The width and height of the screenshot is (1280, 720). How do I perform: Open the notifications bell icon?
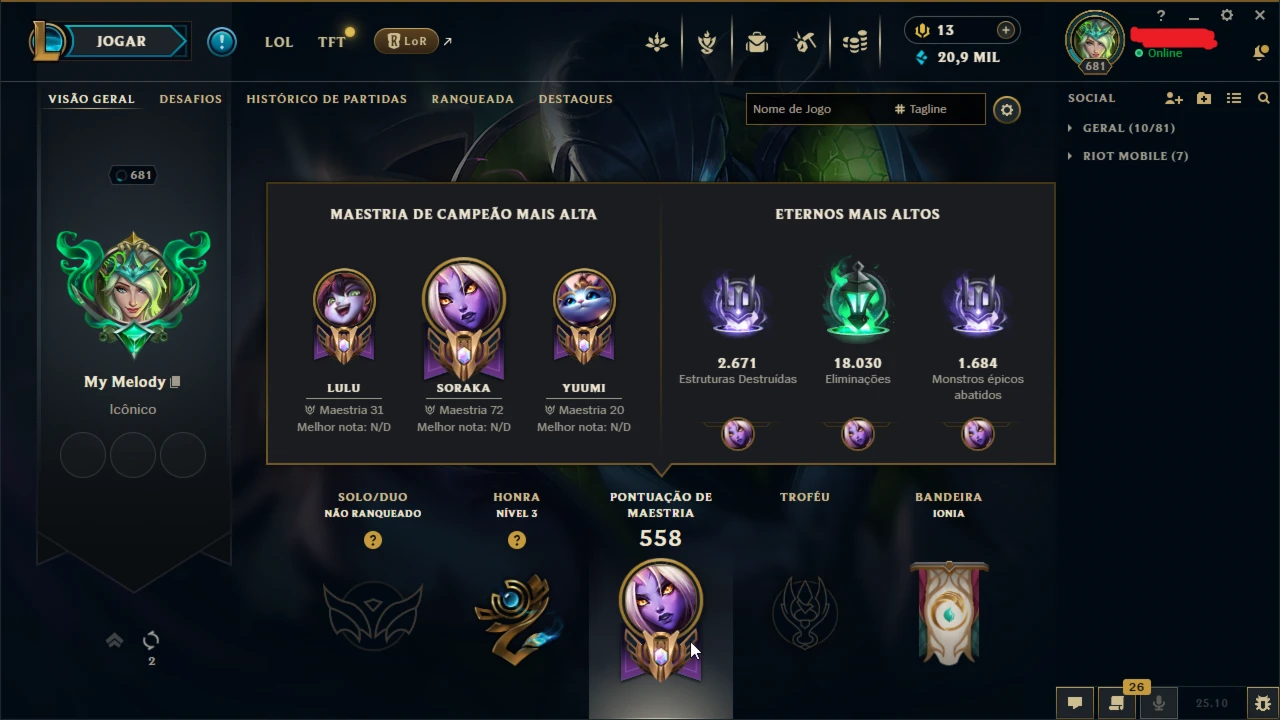[1260, 52]
